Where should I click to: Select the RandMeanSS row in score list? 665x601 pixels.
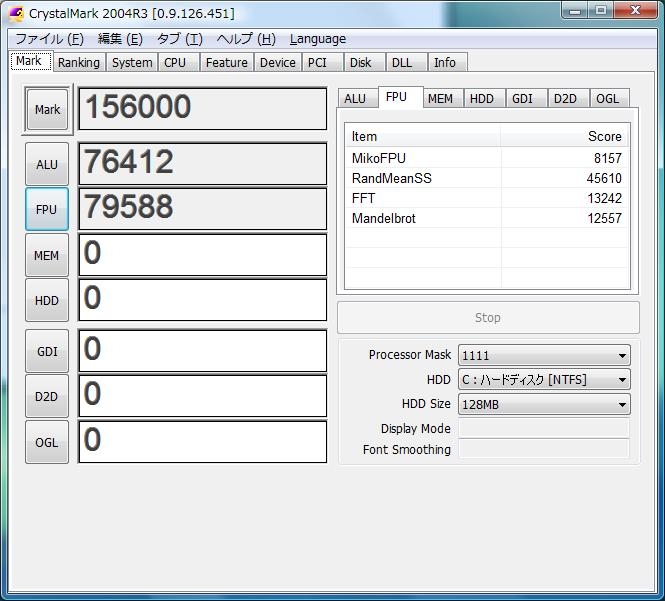486,178
